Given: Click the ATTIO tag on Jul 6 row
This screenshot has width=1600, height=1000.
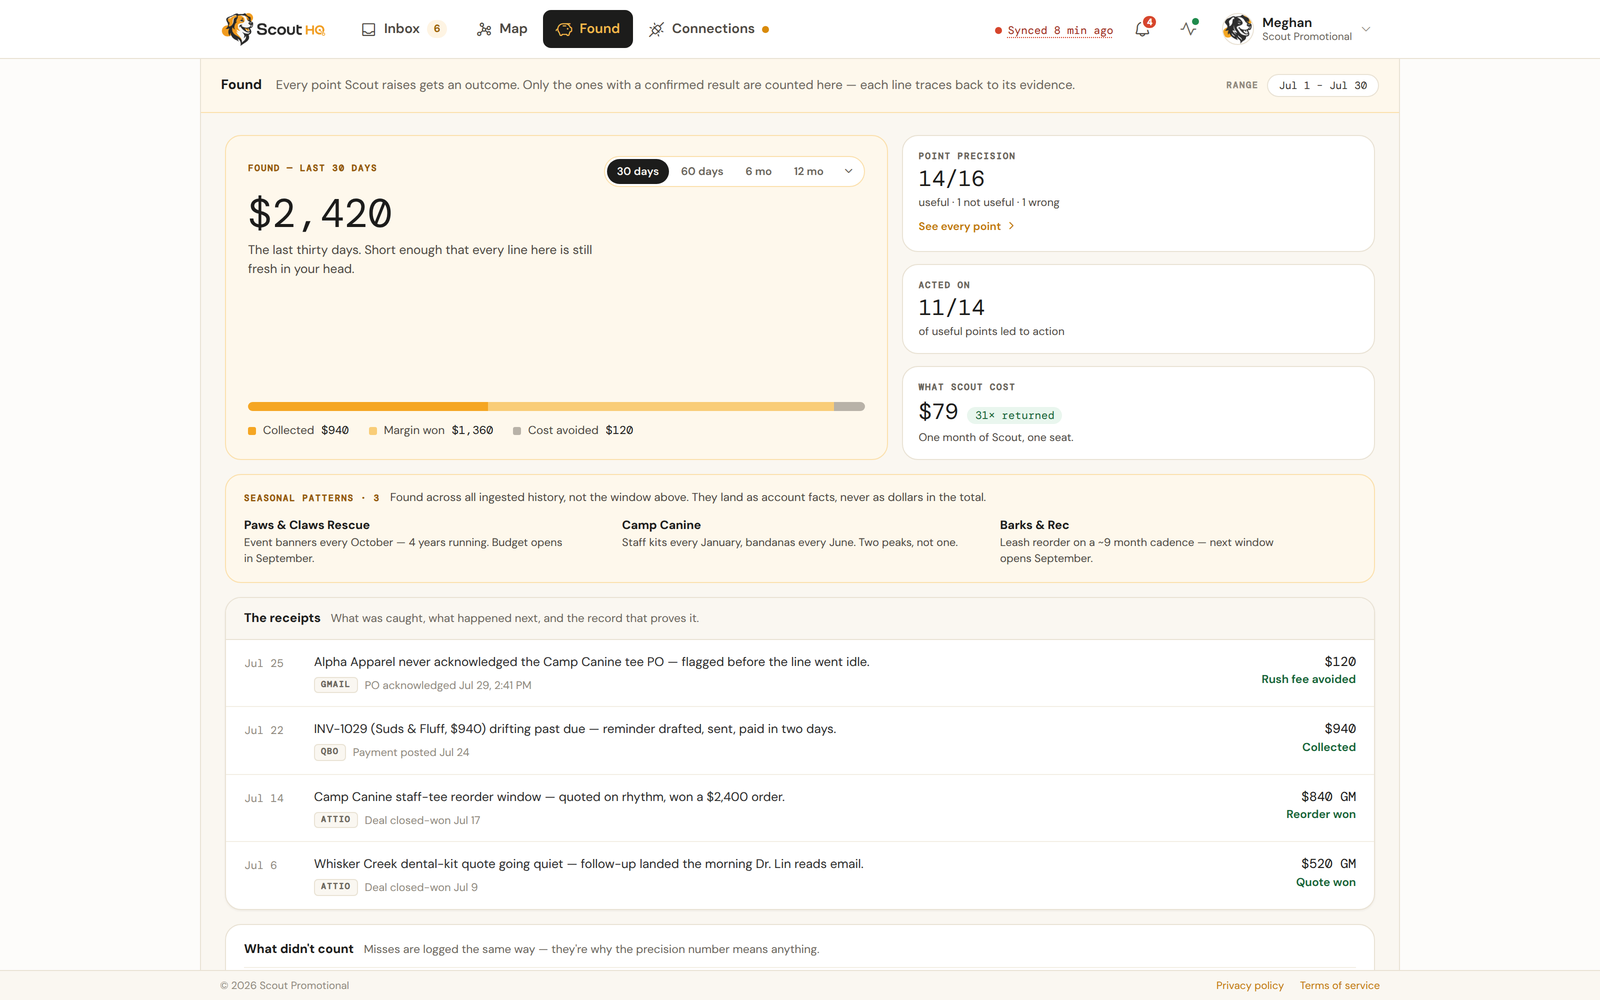Looking at the screenshot, I should tap(336, 887).
